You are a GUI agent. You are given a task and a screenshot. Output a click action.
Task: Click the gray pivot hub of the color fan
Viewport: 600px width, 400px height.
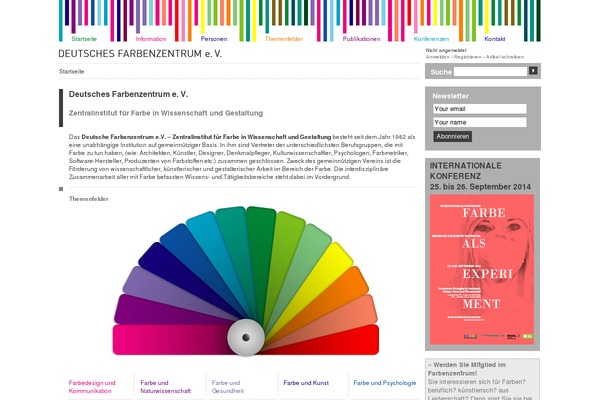click(246, 337)
